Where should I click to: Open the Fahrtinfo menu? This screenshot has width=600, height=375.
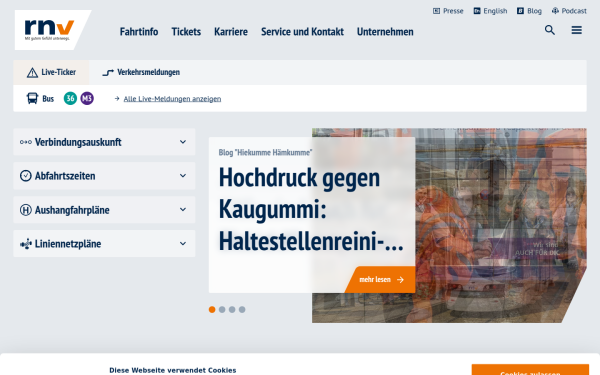tap(139, 31)
